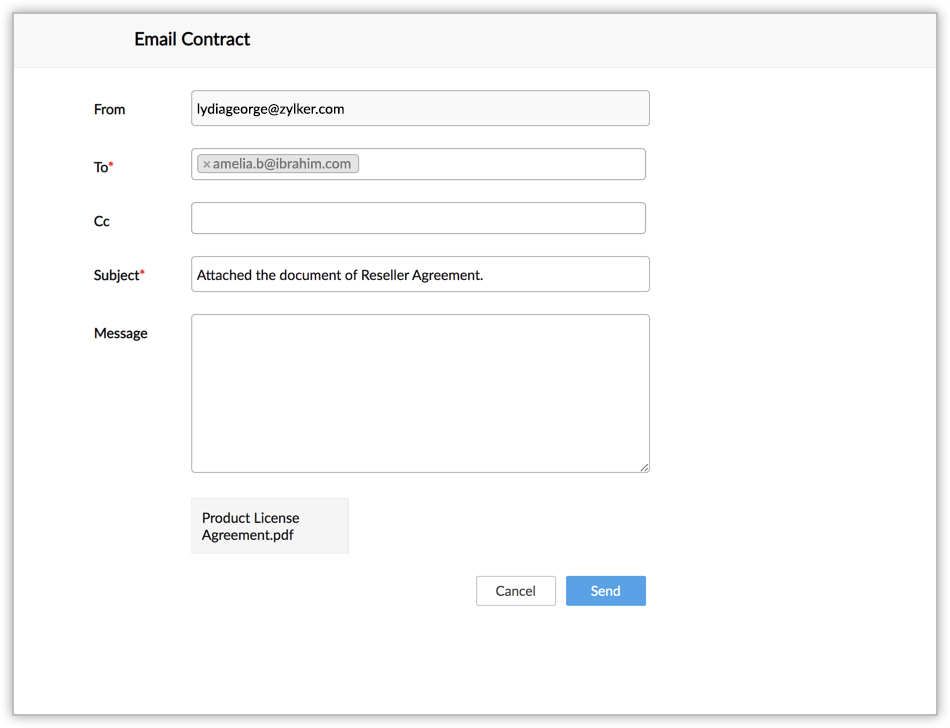Focus the Cc input field

418,218
